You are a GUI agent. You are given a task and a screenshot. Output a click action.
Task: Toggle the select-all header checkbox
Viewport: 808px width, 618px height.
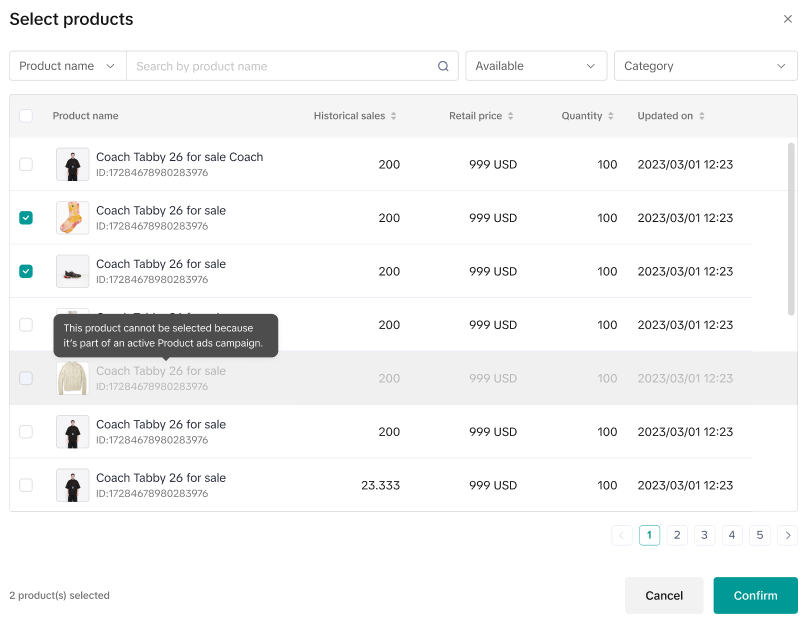pos(26,116)
